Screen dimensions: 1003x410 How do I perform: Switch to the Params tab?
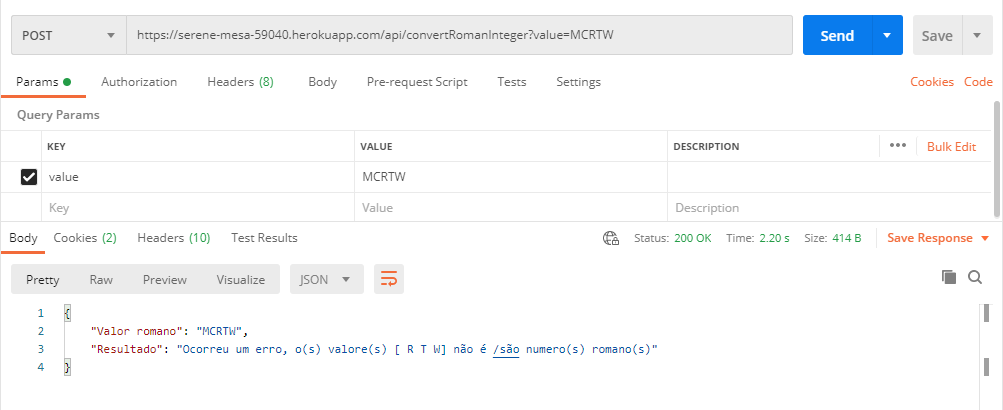[43, 82]
